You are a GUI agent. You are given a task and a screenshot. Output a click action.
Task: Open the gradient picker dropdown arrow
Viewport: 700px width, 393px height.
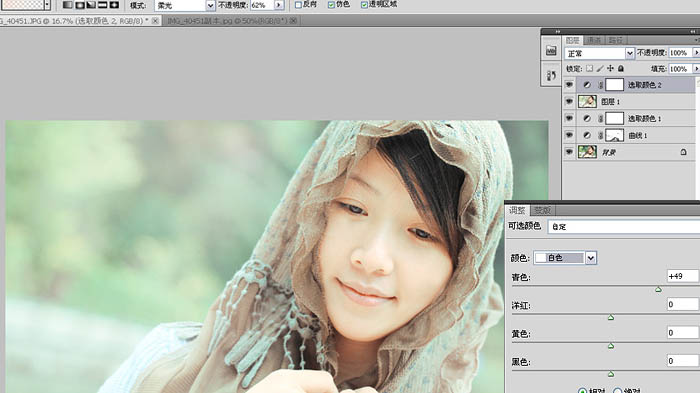[x=47, y=5]
